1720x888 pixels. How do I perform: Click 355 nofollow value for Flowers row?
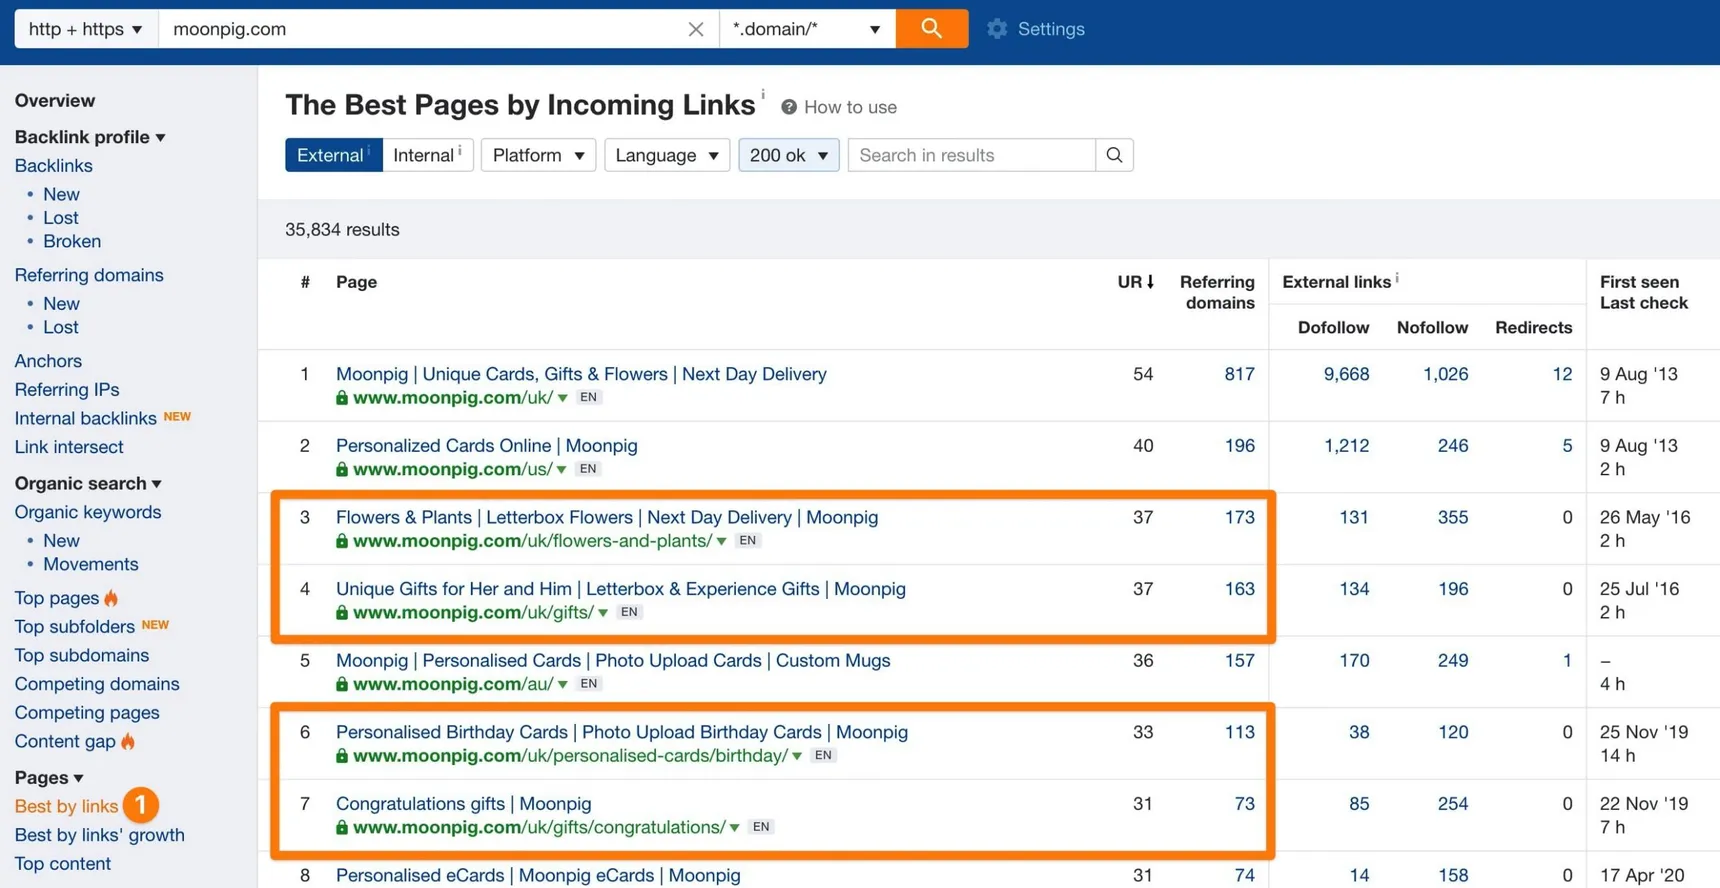(1453, 517)
